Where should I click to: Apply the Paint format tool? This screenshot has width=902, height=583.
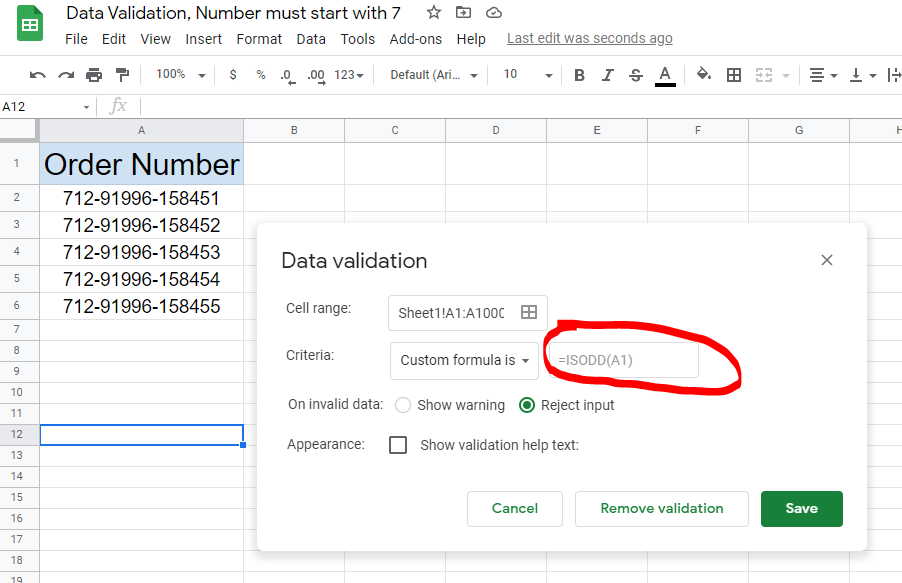(120, 74)
